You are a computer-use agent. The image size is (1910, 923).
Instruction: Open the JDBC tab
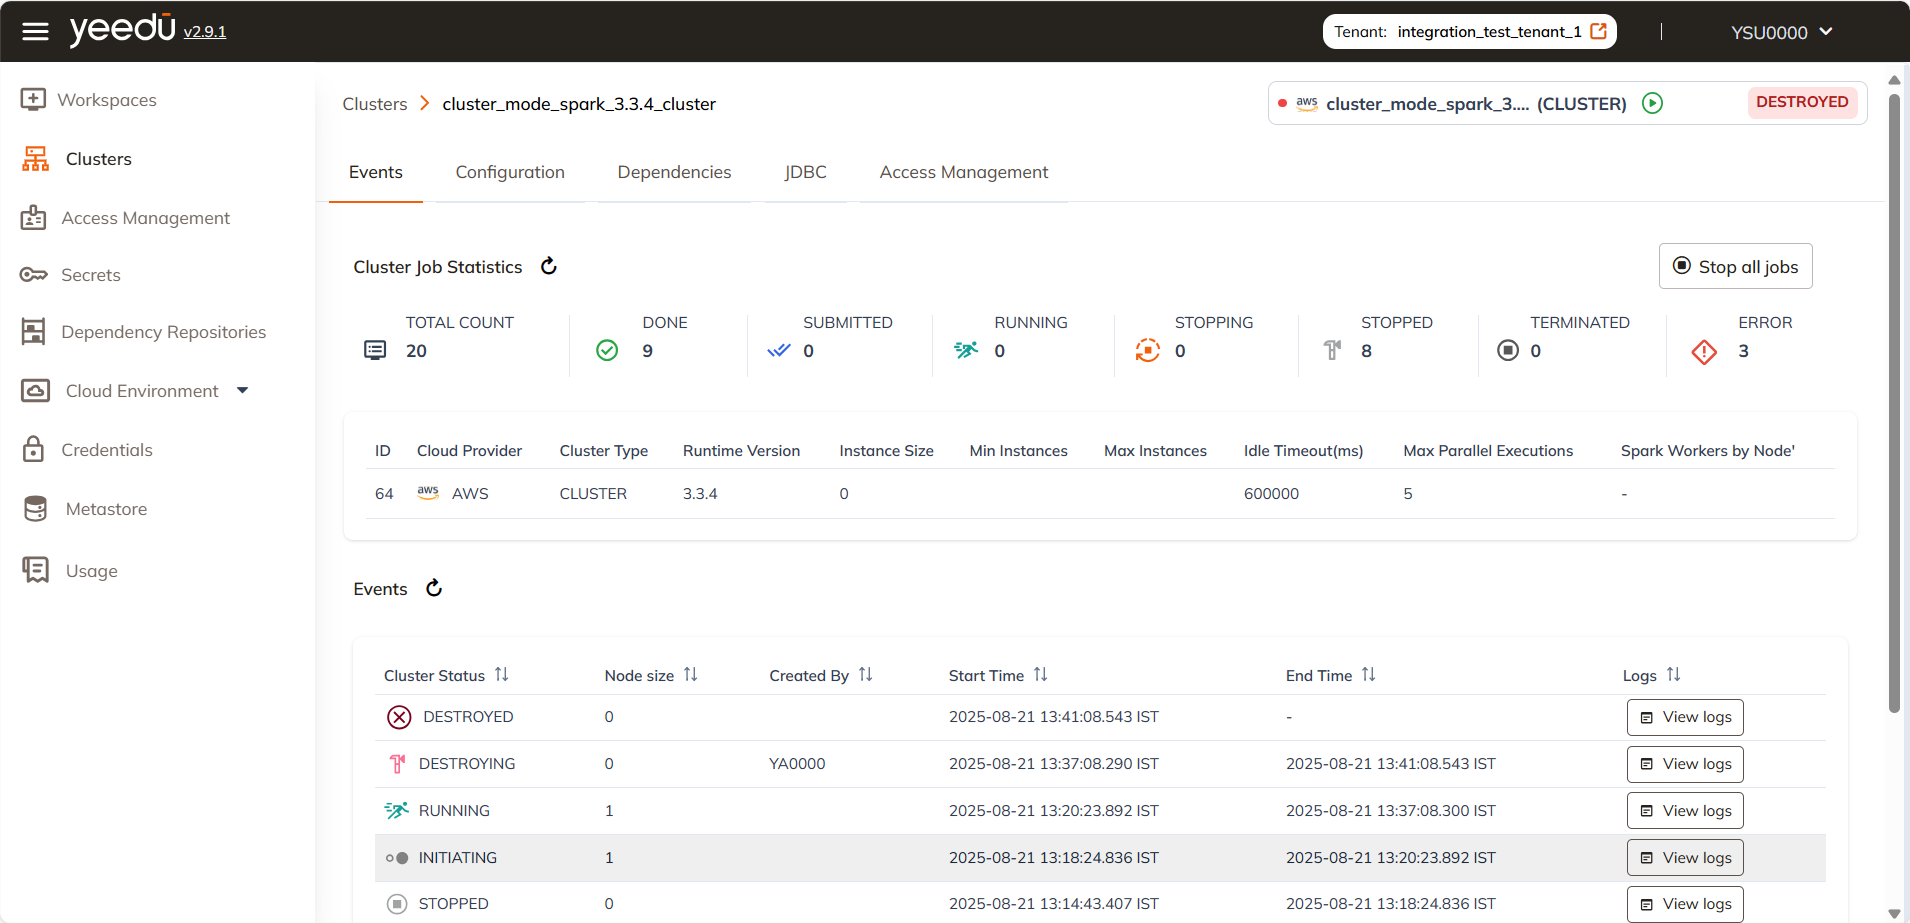coord(805,172)
